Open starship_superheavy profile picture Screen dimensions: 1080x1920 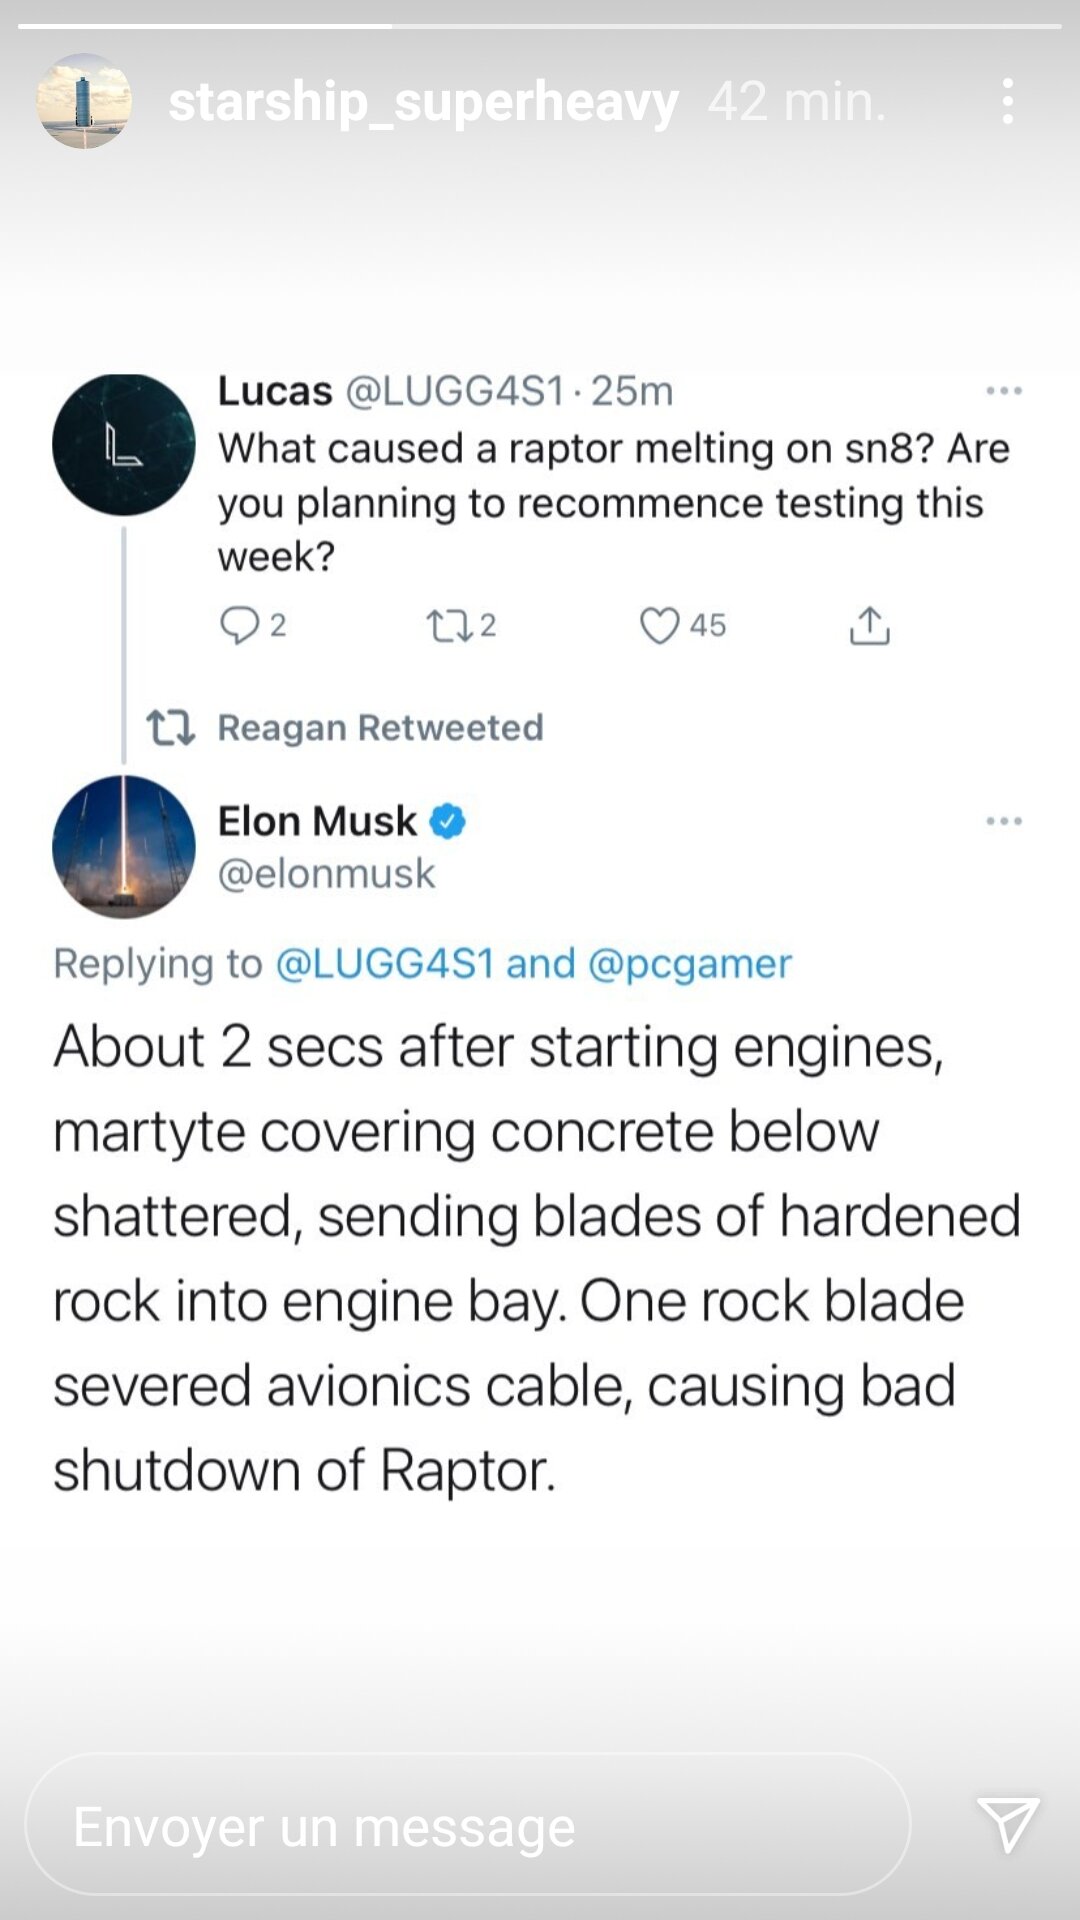click(84, 101)
